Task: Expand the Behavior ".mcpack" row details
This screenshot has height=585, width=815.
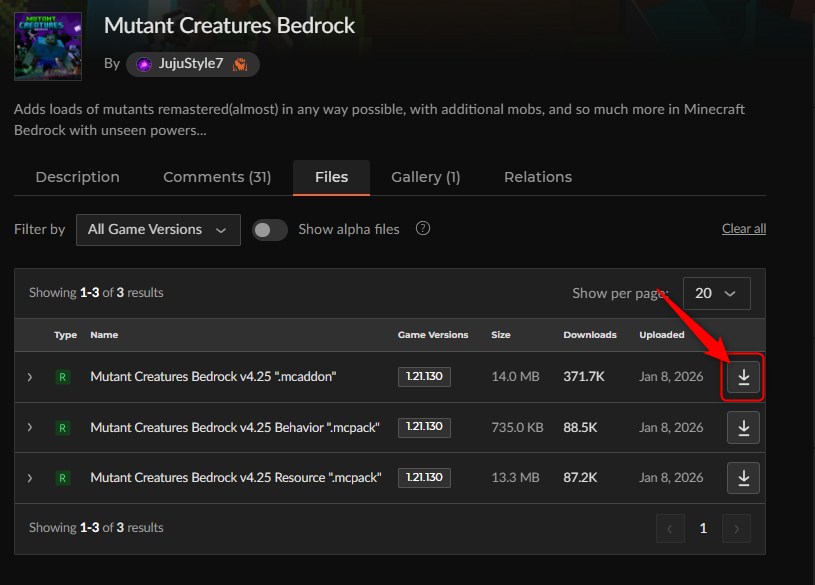Action: [x=30, y=427]
